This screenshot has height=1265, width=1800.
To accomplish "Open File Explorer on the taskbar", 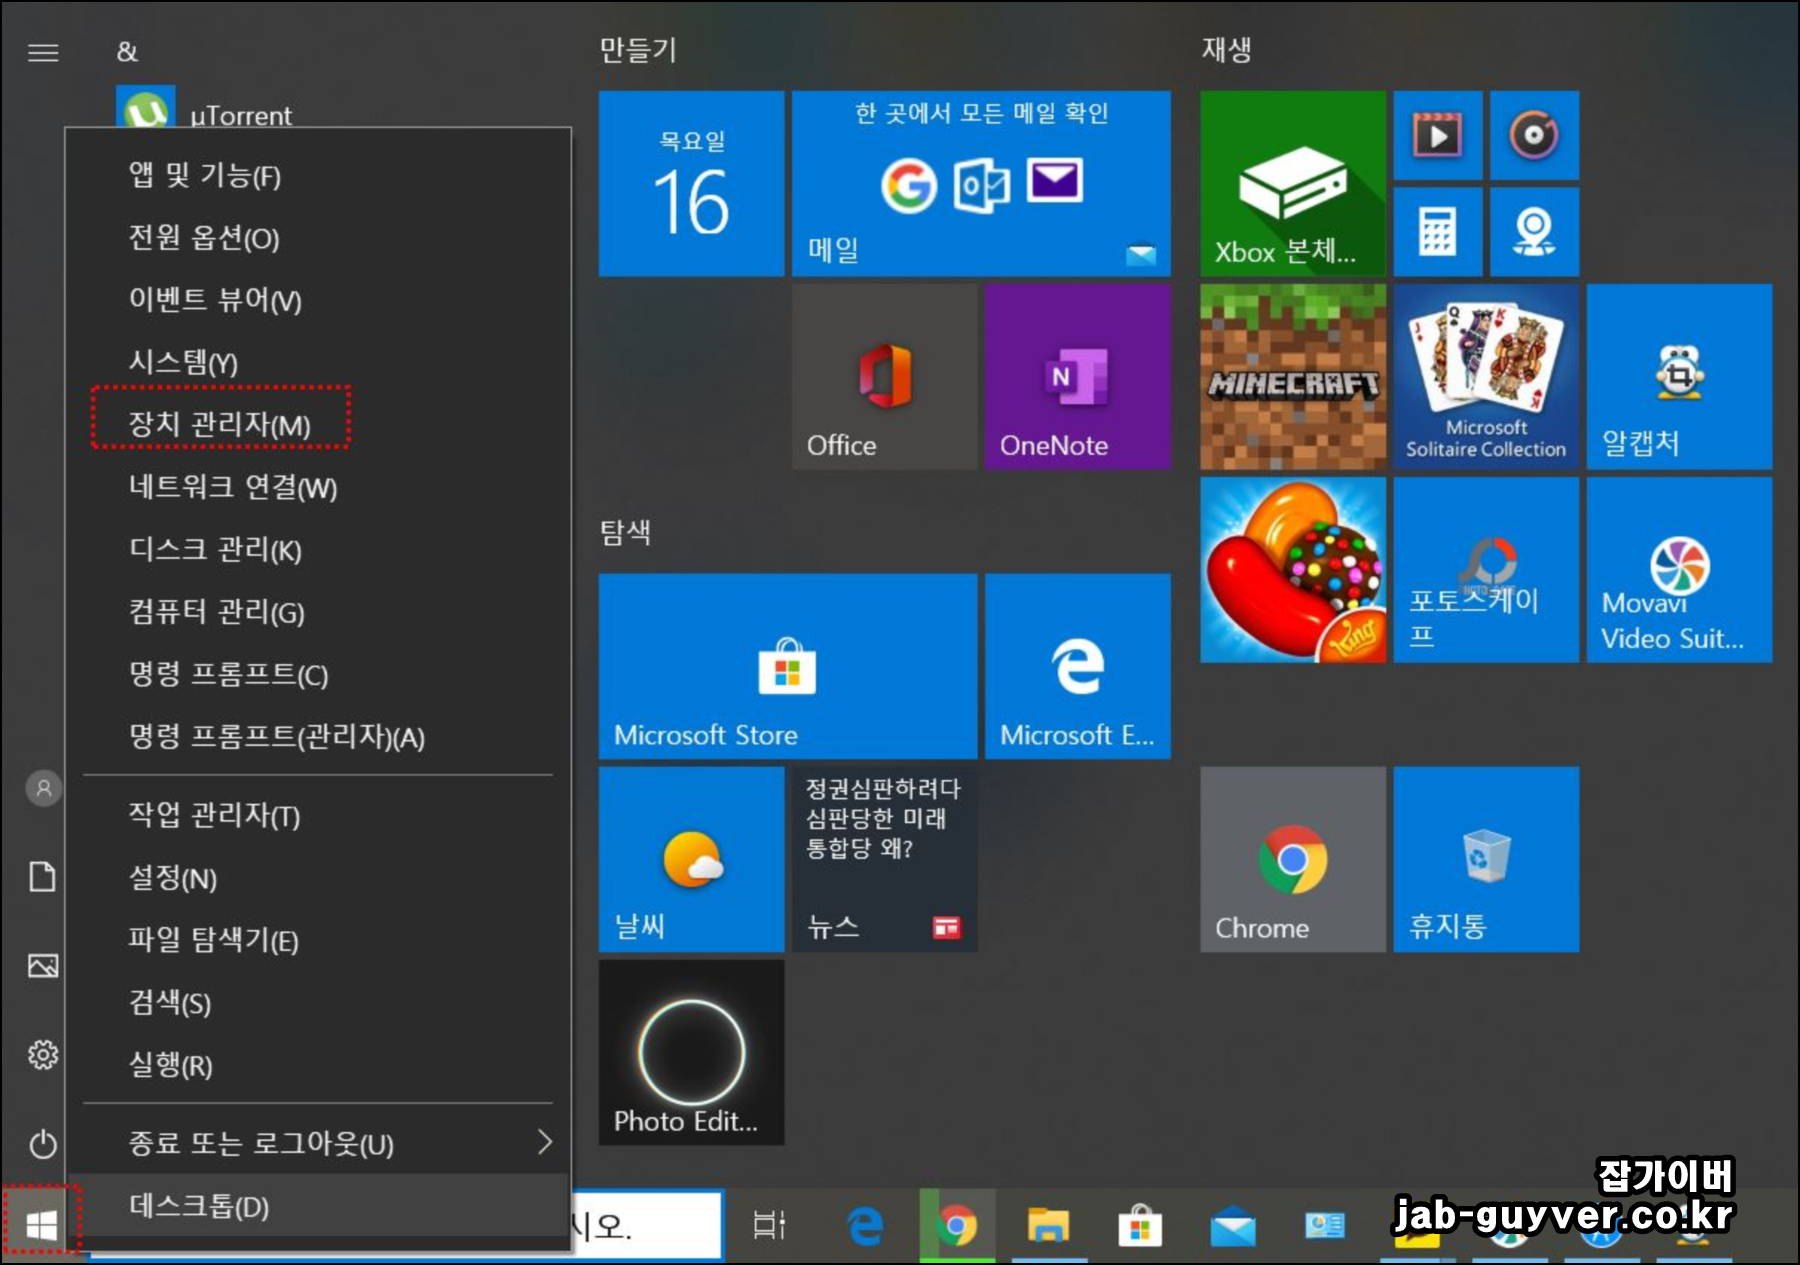I will click(1048, 1225).
